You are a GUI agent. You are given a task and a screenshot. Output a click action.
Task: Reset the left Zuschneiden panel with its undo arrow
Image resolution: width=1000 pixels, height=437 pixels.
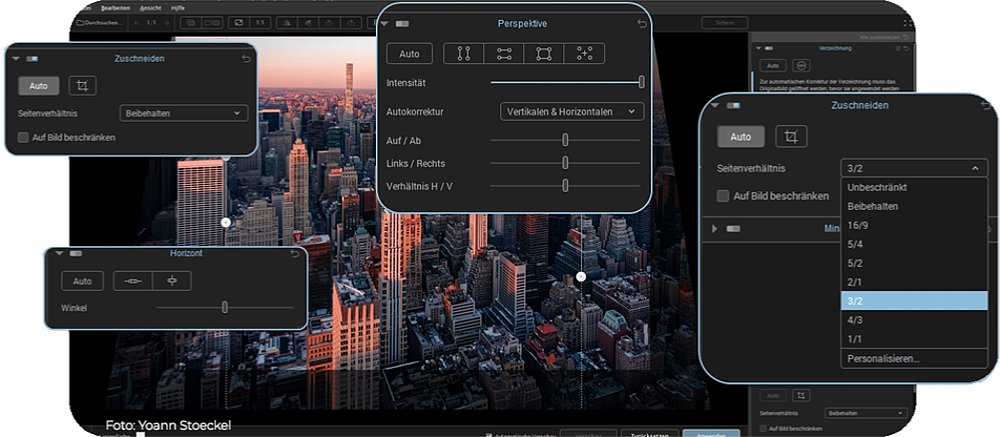[246, 59]
